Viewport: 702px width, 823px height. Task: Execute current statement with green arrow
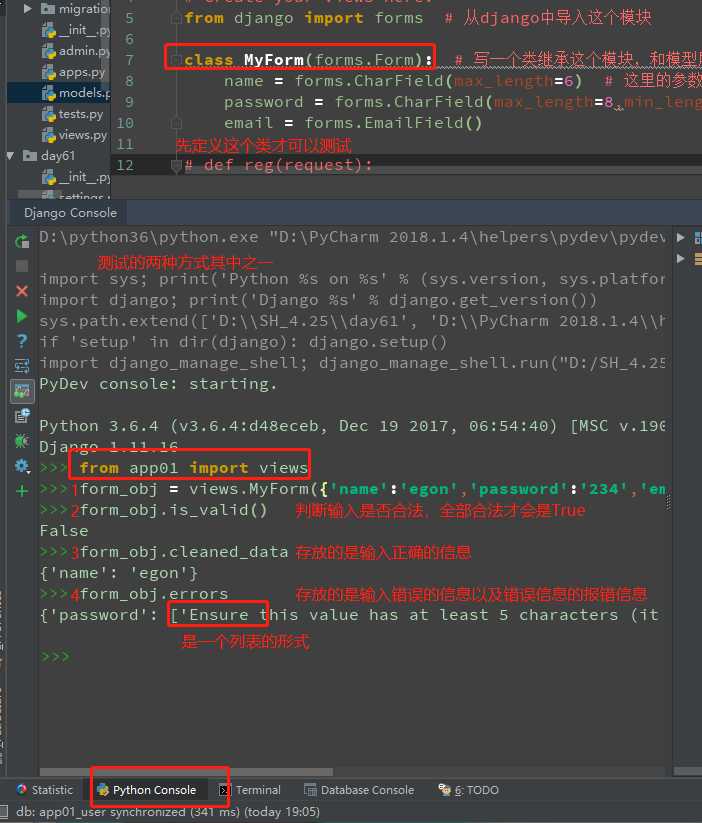(22, 316)
